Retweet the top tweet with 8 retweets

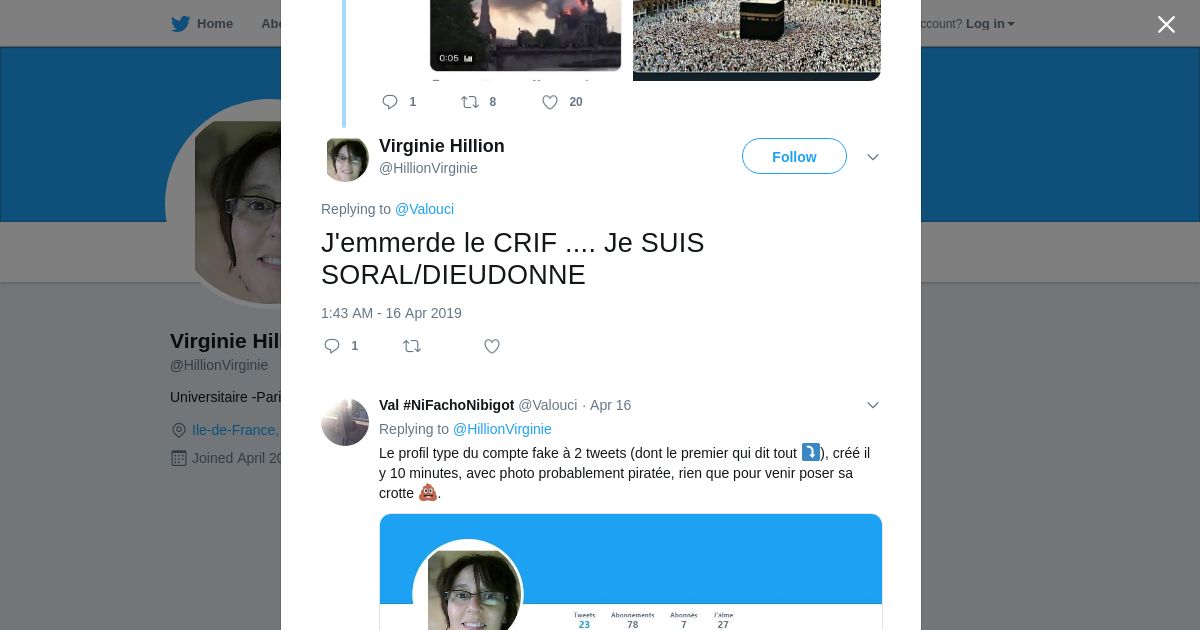point(470,102)
